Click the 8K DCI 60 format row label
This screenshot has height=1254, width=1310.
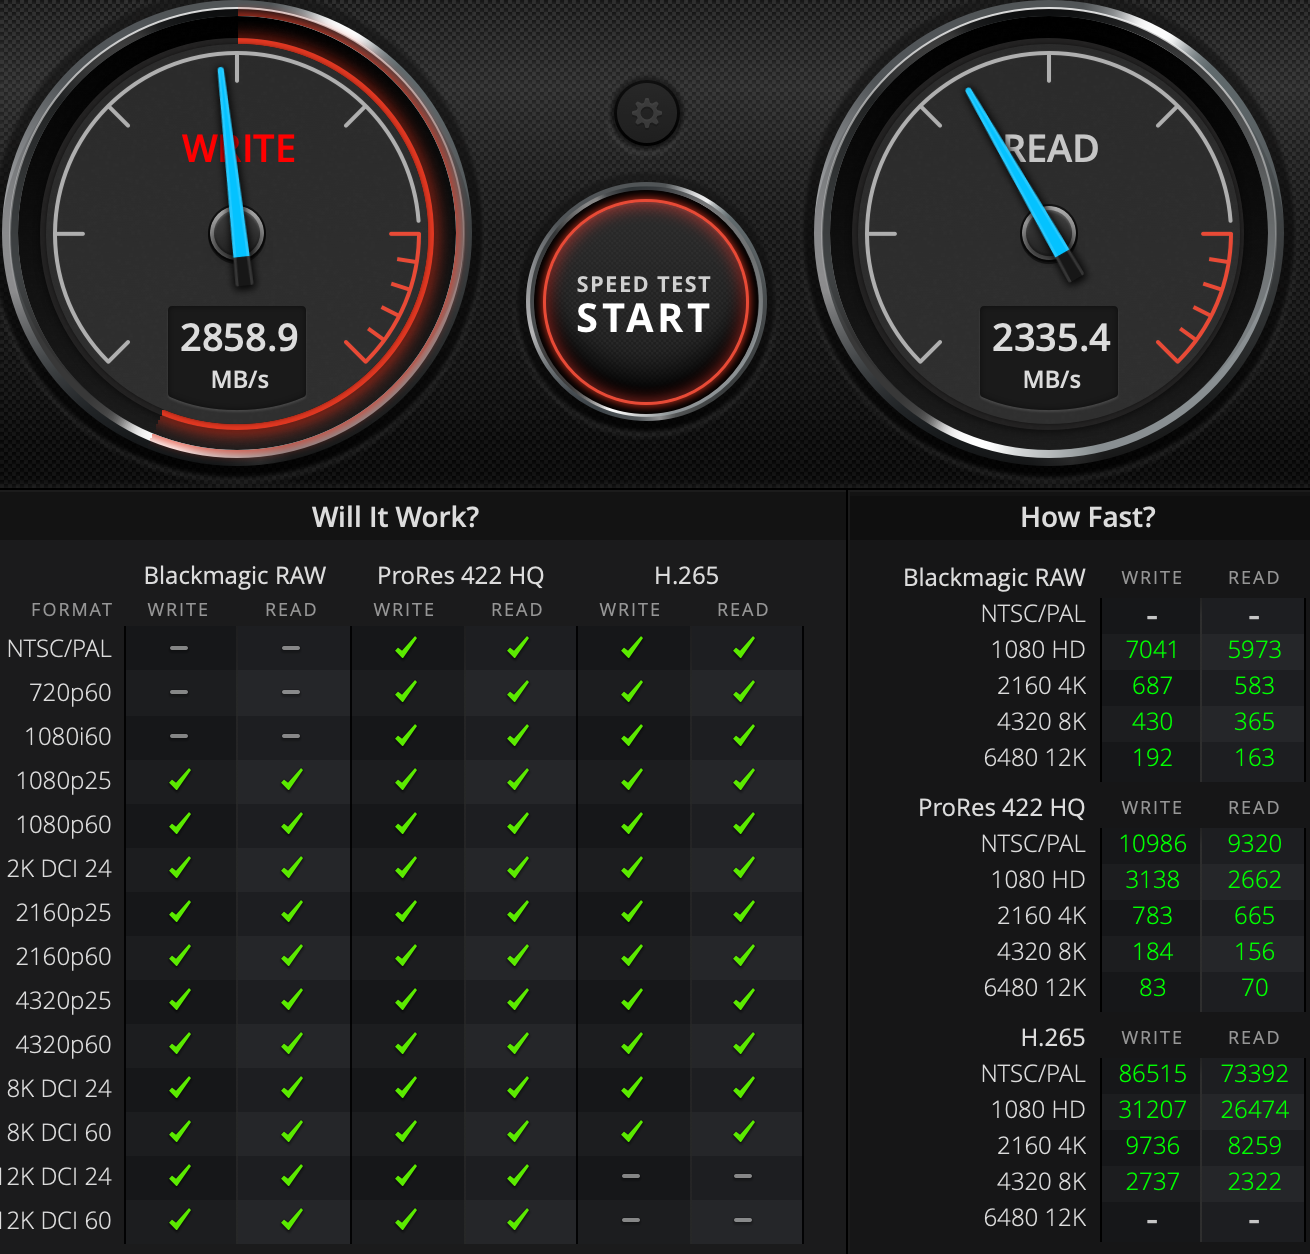pyautogui.click(x=59, y=1133)
